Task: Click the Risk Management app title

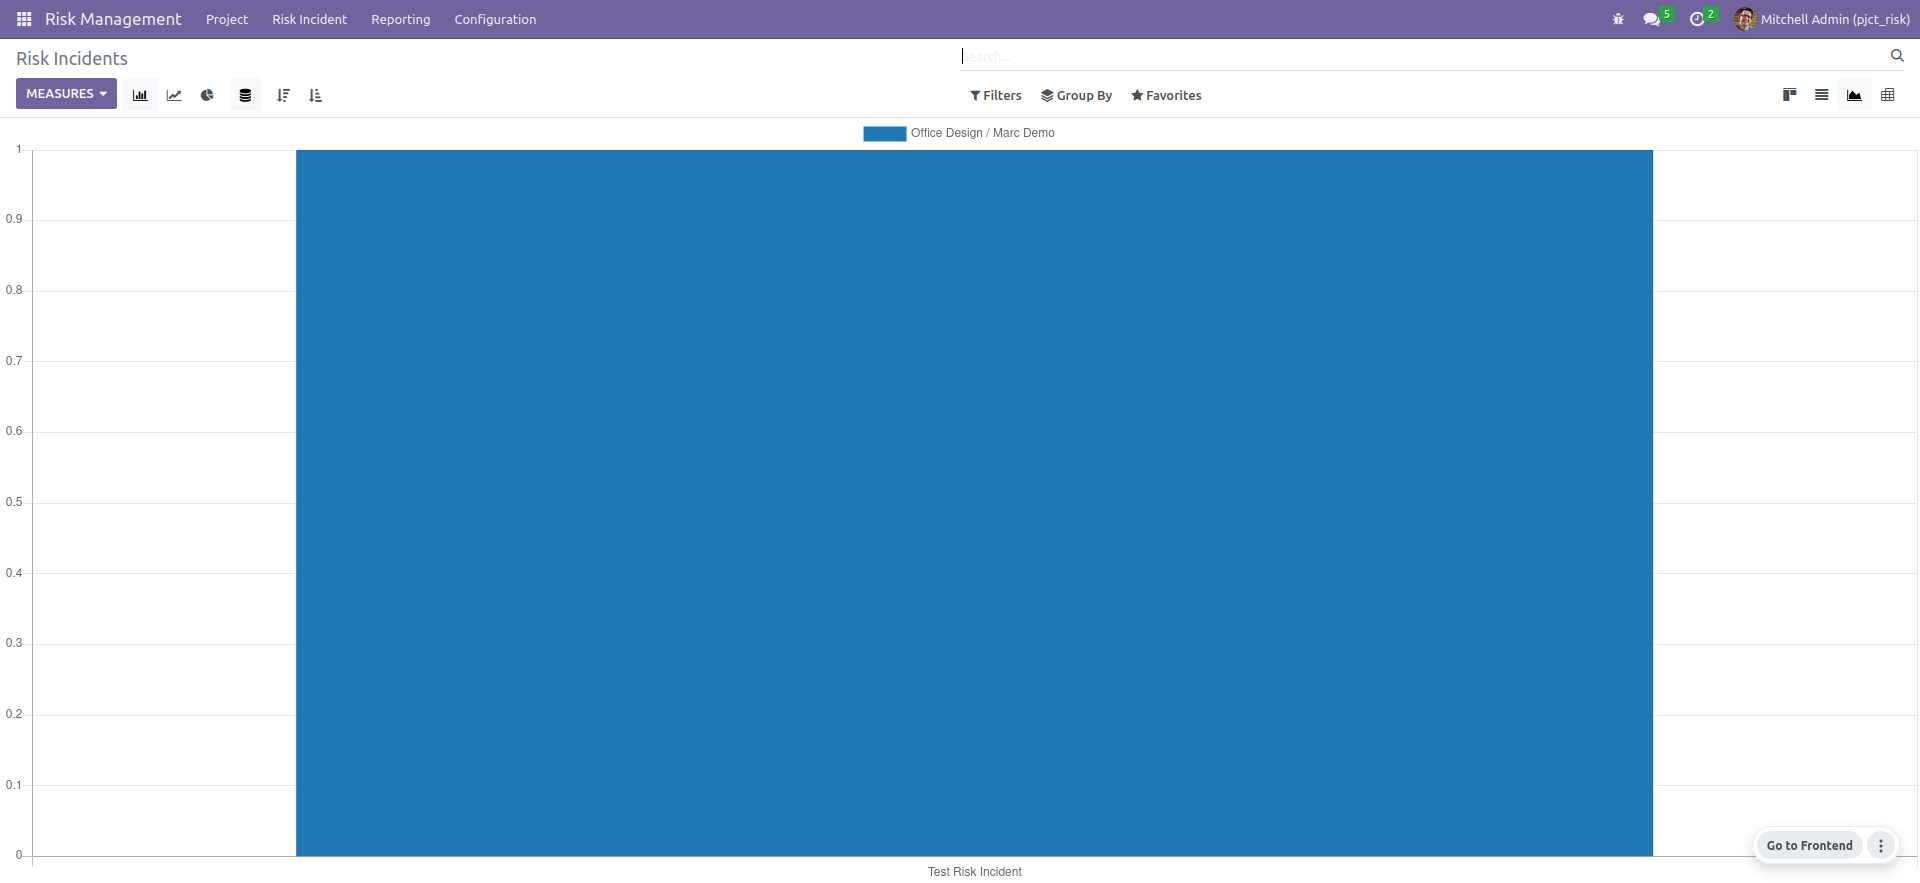Action: [x=113, y=19]
